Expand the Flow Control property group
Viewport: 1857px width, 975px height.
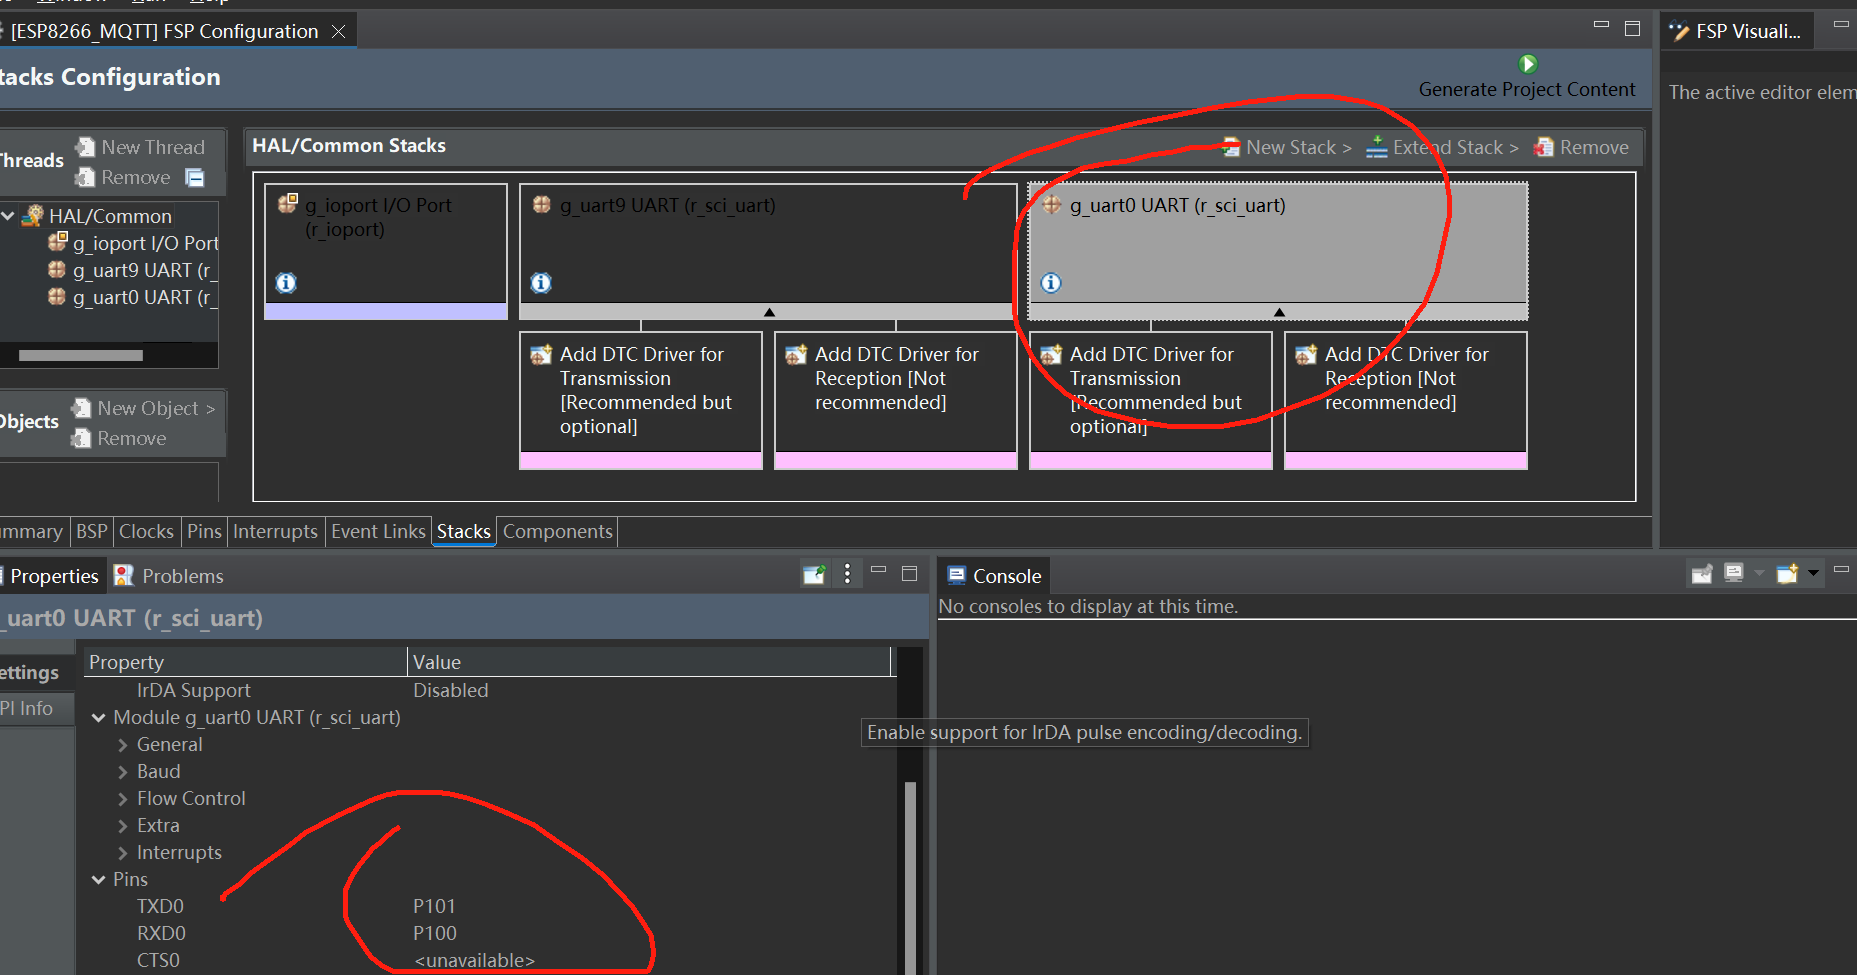click(x=122, y=799)
